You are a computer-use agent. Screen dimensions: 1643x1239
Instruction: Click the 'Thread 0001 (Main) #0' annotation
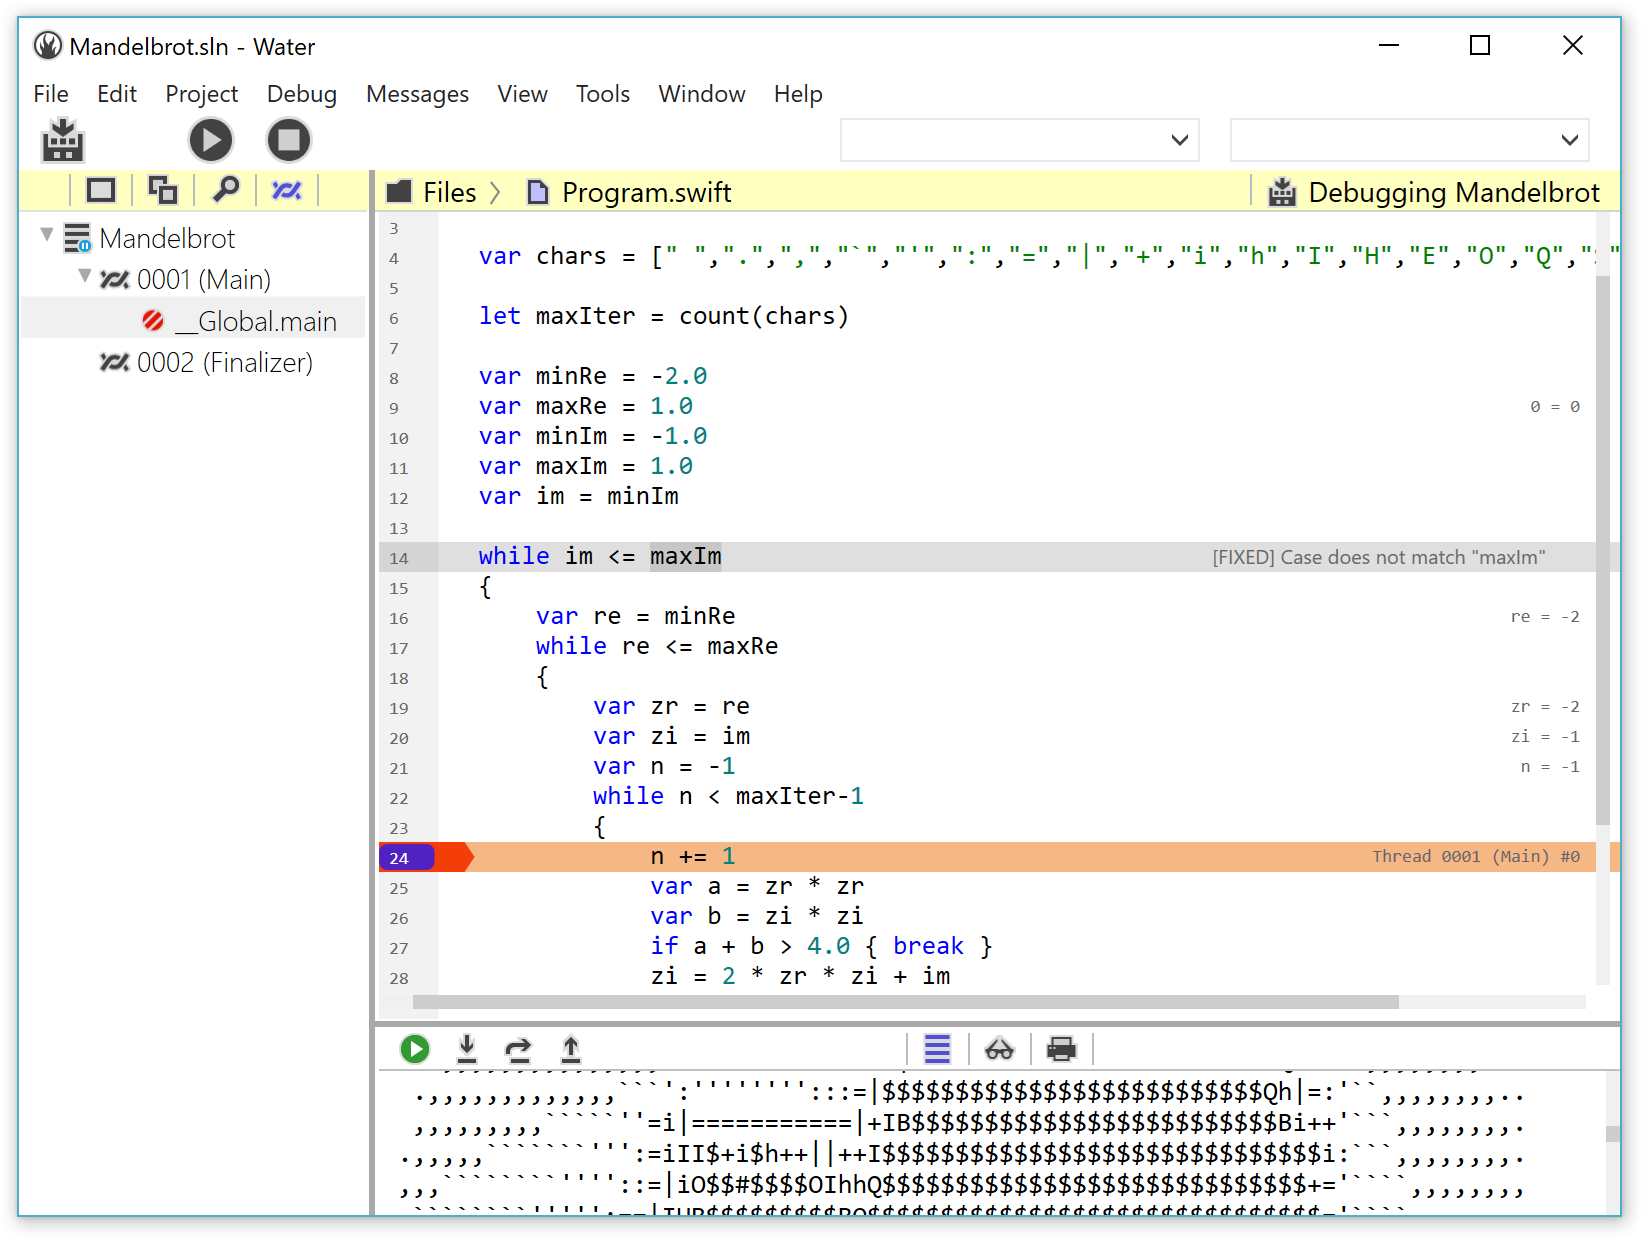pos(1476,857)
